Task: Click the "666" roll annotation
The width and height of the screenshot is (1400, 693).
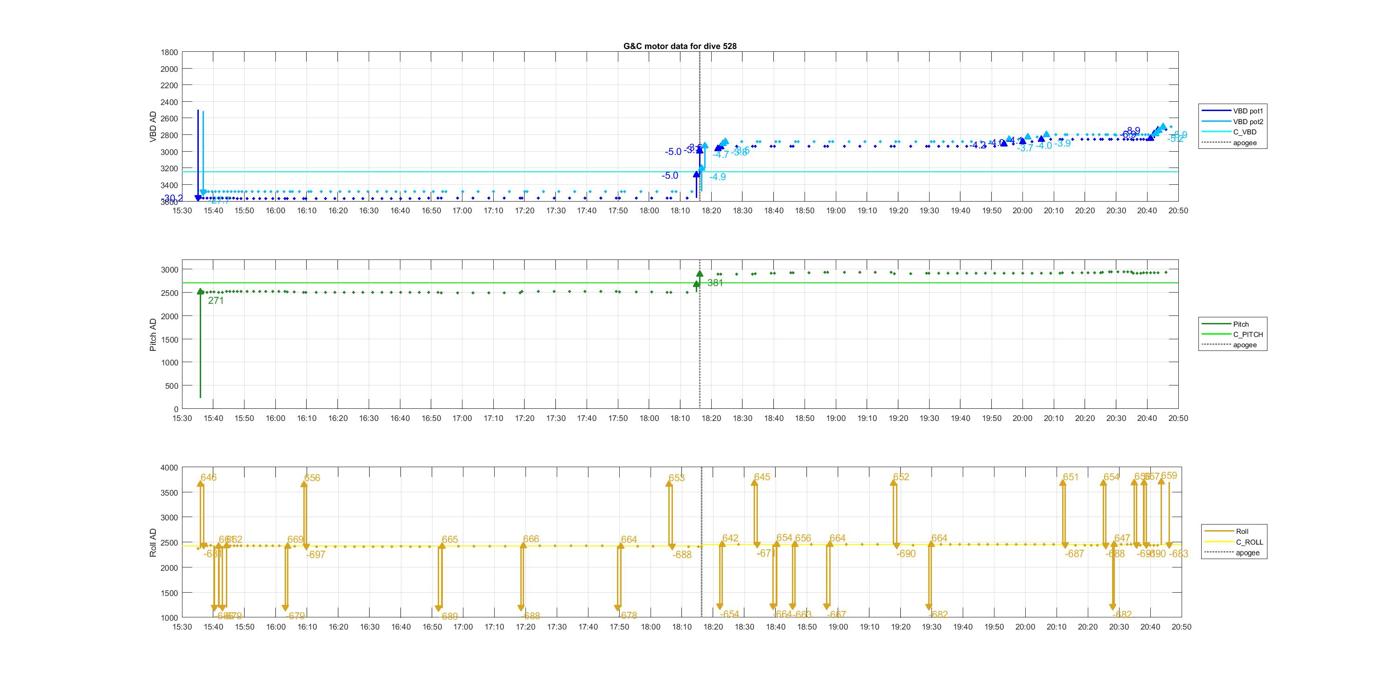Action: click(x=531, y=539)
